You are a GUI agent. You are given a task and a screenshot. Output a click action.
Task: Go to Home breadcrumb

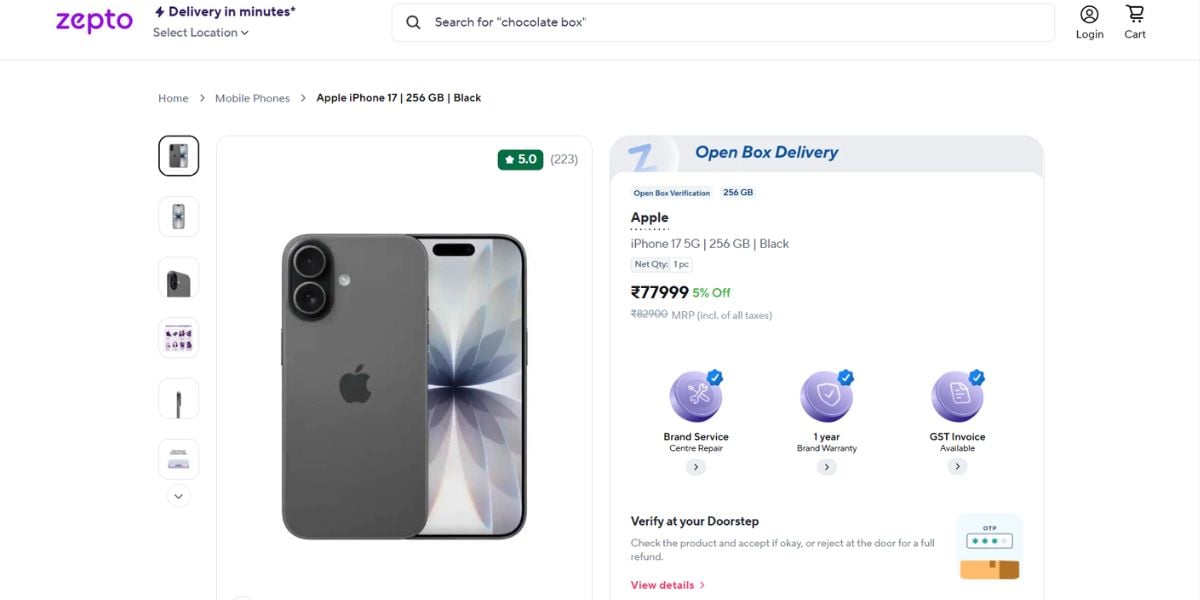[x=173, y=98]
